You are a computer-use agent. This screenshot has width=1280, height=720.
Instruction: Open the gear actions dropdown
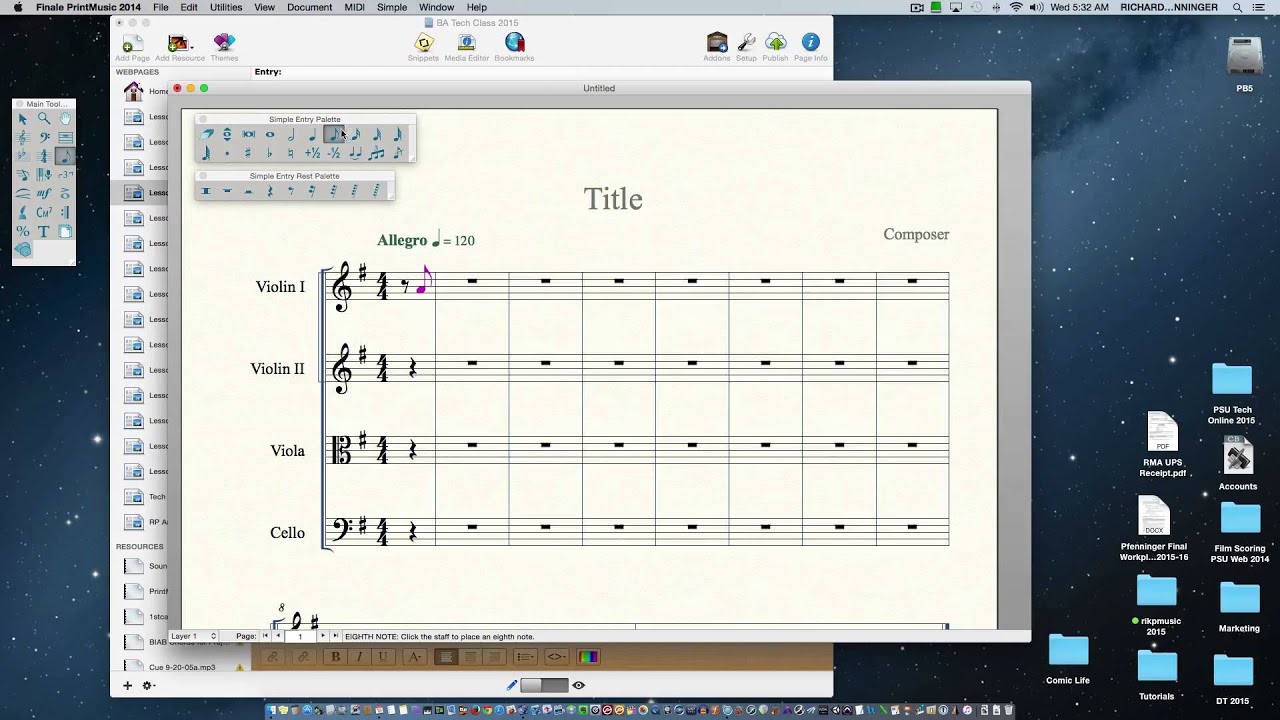(x=148, y=686)
